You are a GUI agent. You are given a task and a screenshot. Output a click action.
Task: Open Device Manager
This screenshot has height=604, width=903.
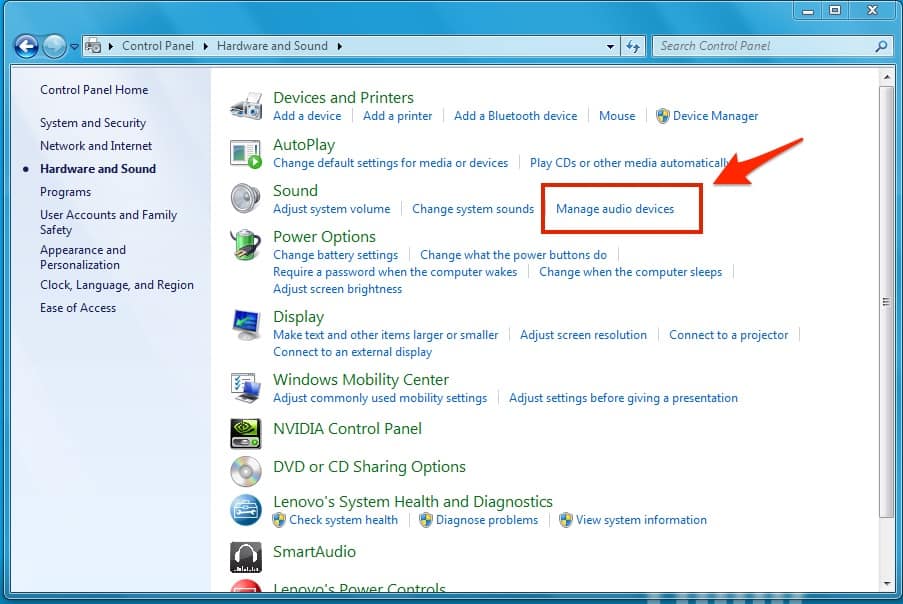(x=715, y=116)
